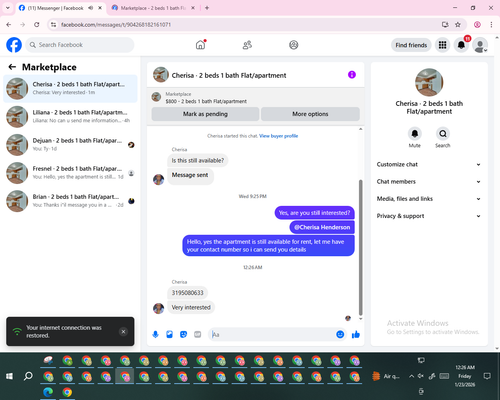Expand Chat members section
Viewport: 500px width, 400px height.
pos(429,182)
